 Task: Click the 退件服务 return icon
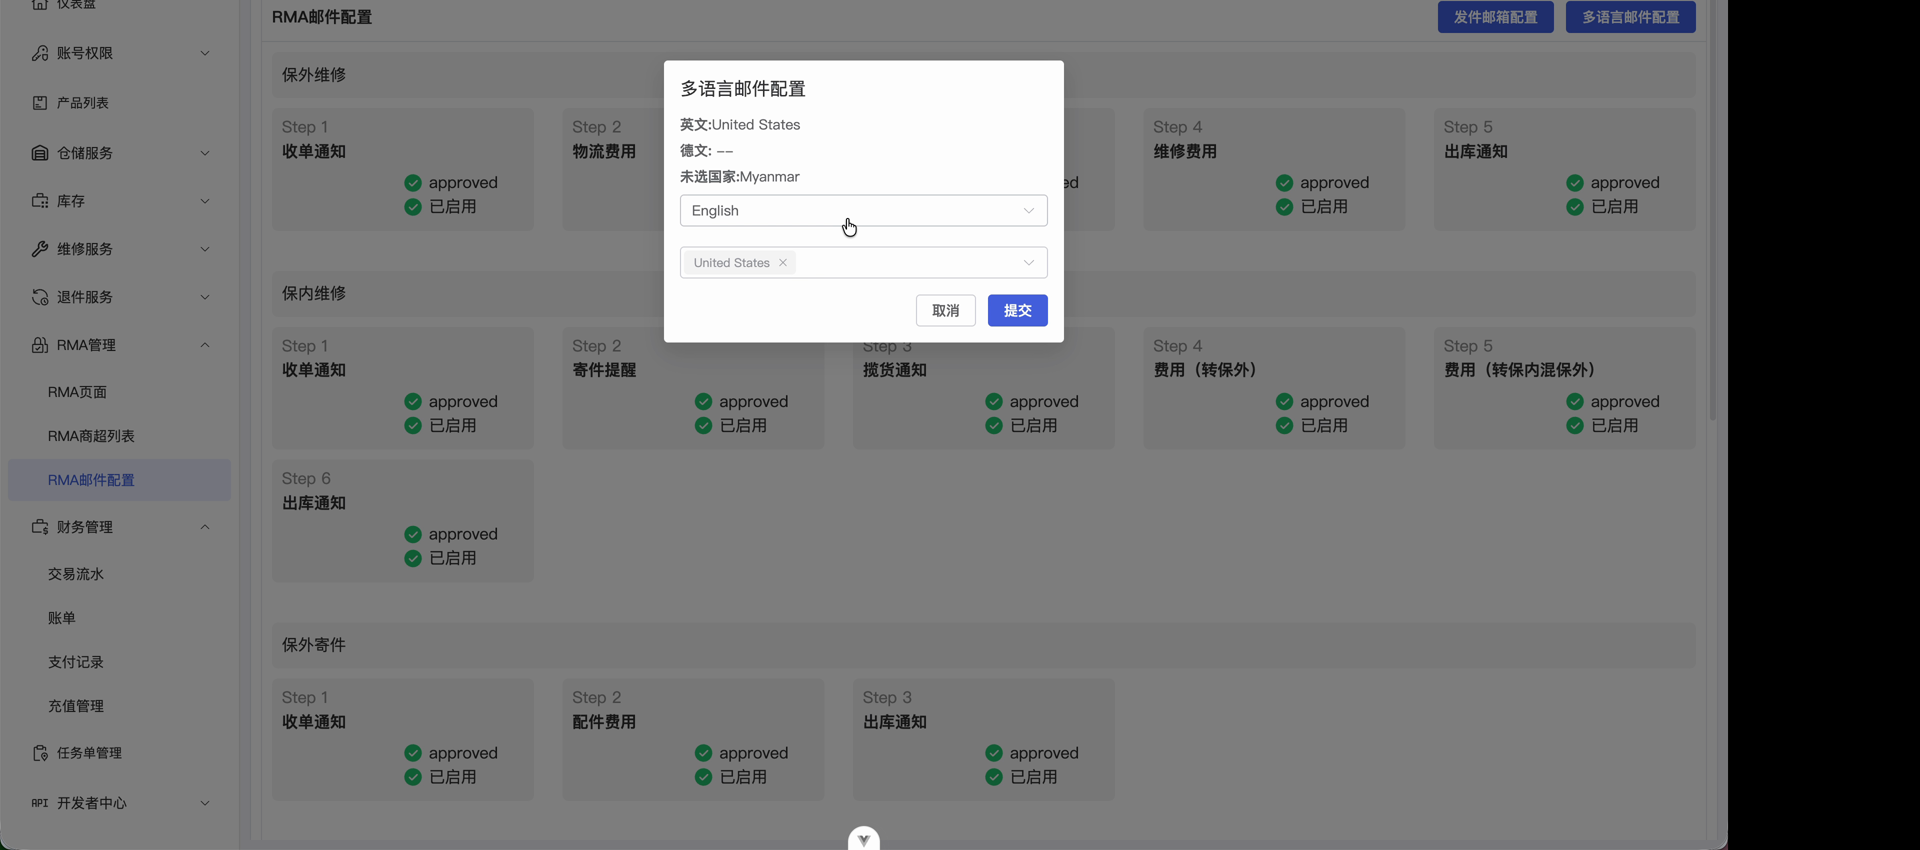click(x=40, y=297)
